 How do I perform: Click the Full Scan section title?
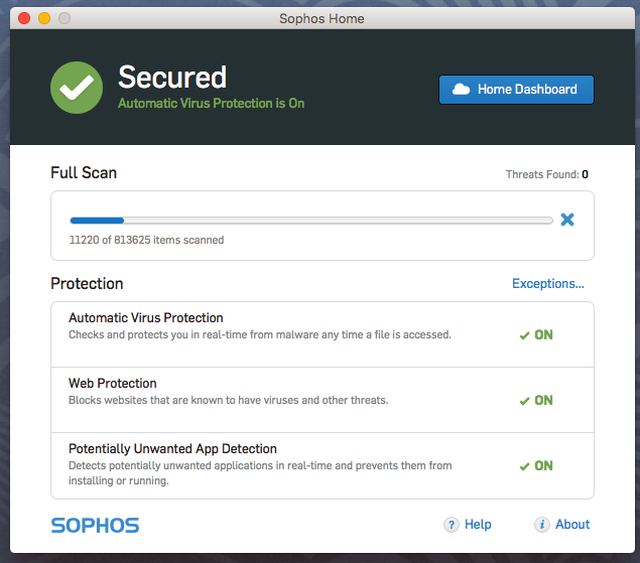tap(84, 173)
